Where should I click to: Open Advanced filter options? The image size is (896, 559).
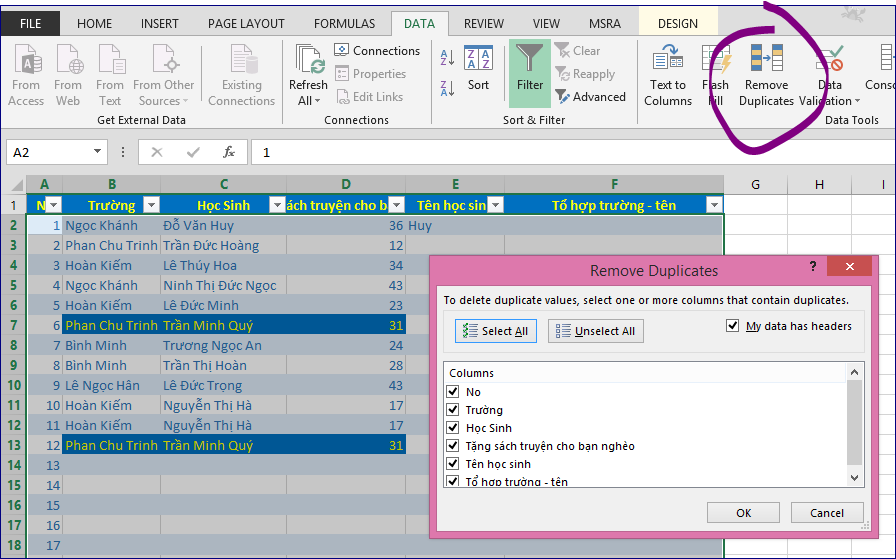click(x=590, y=97)
